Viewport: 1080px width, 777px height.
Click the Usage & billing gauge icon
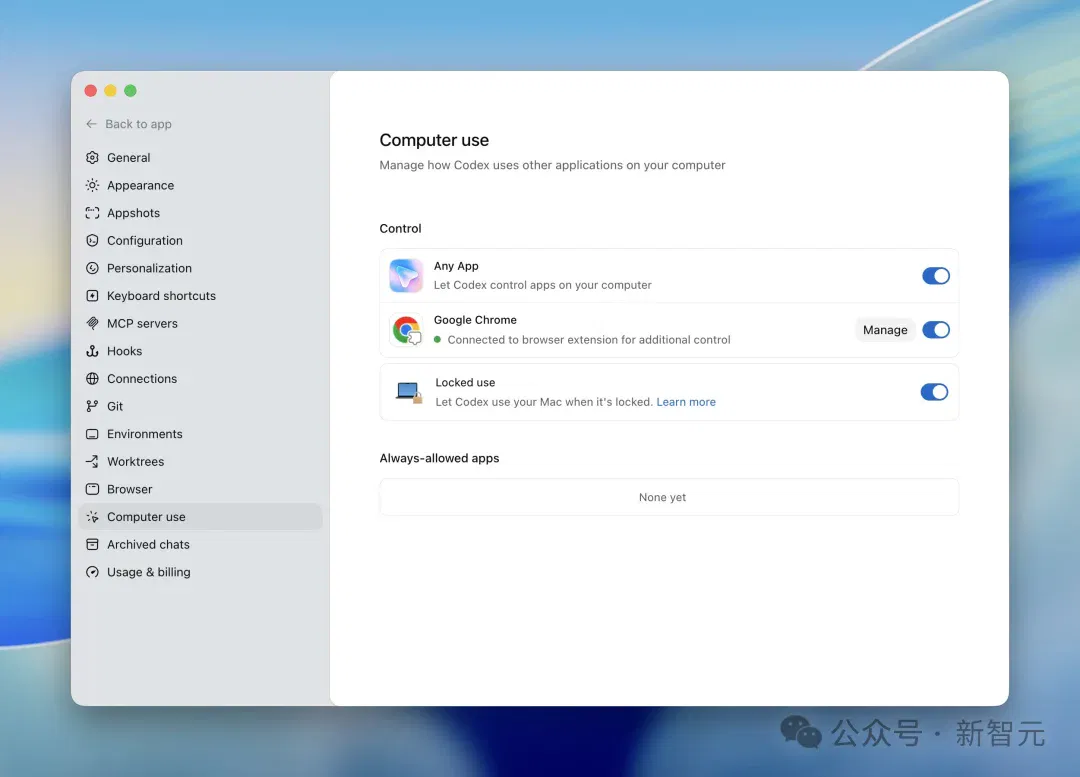pos(92,572)
